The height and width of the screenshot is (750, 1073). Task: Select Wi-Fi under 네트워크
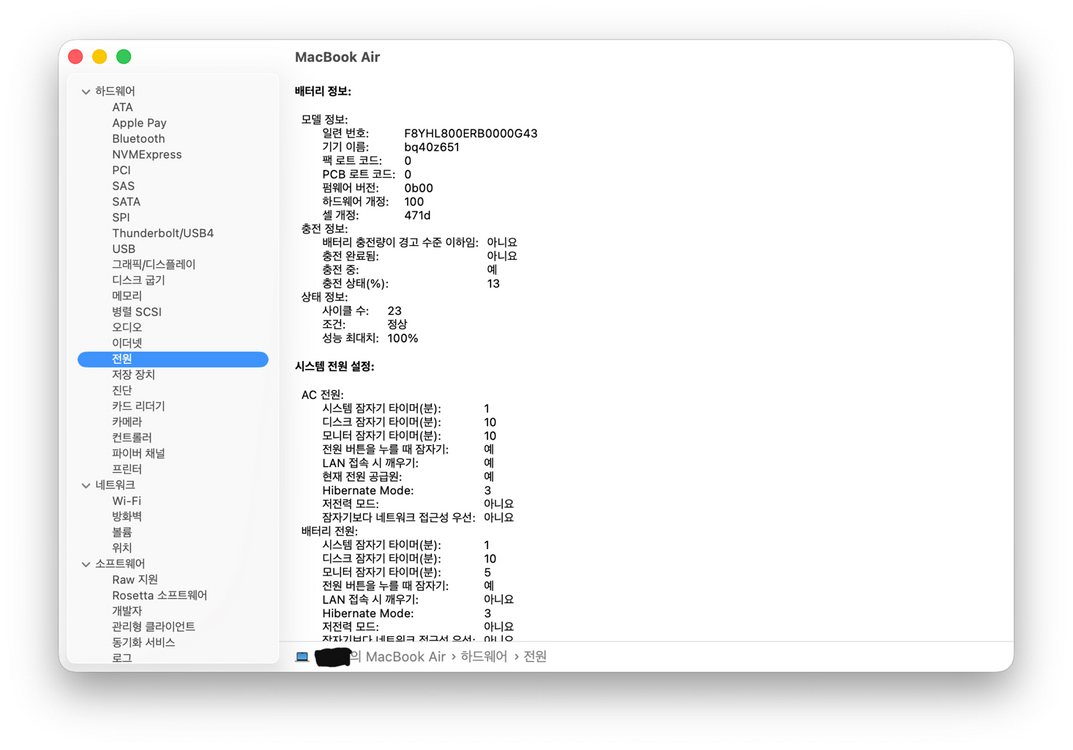(x=126, y=501)
